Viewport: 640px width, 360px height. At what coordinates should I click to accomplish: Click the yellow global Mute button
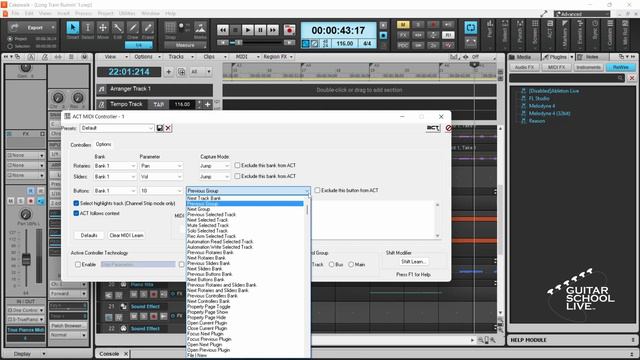point(403,25)
